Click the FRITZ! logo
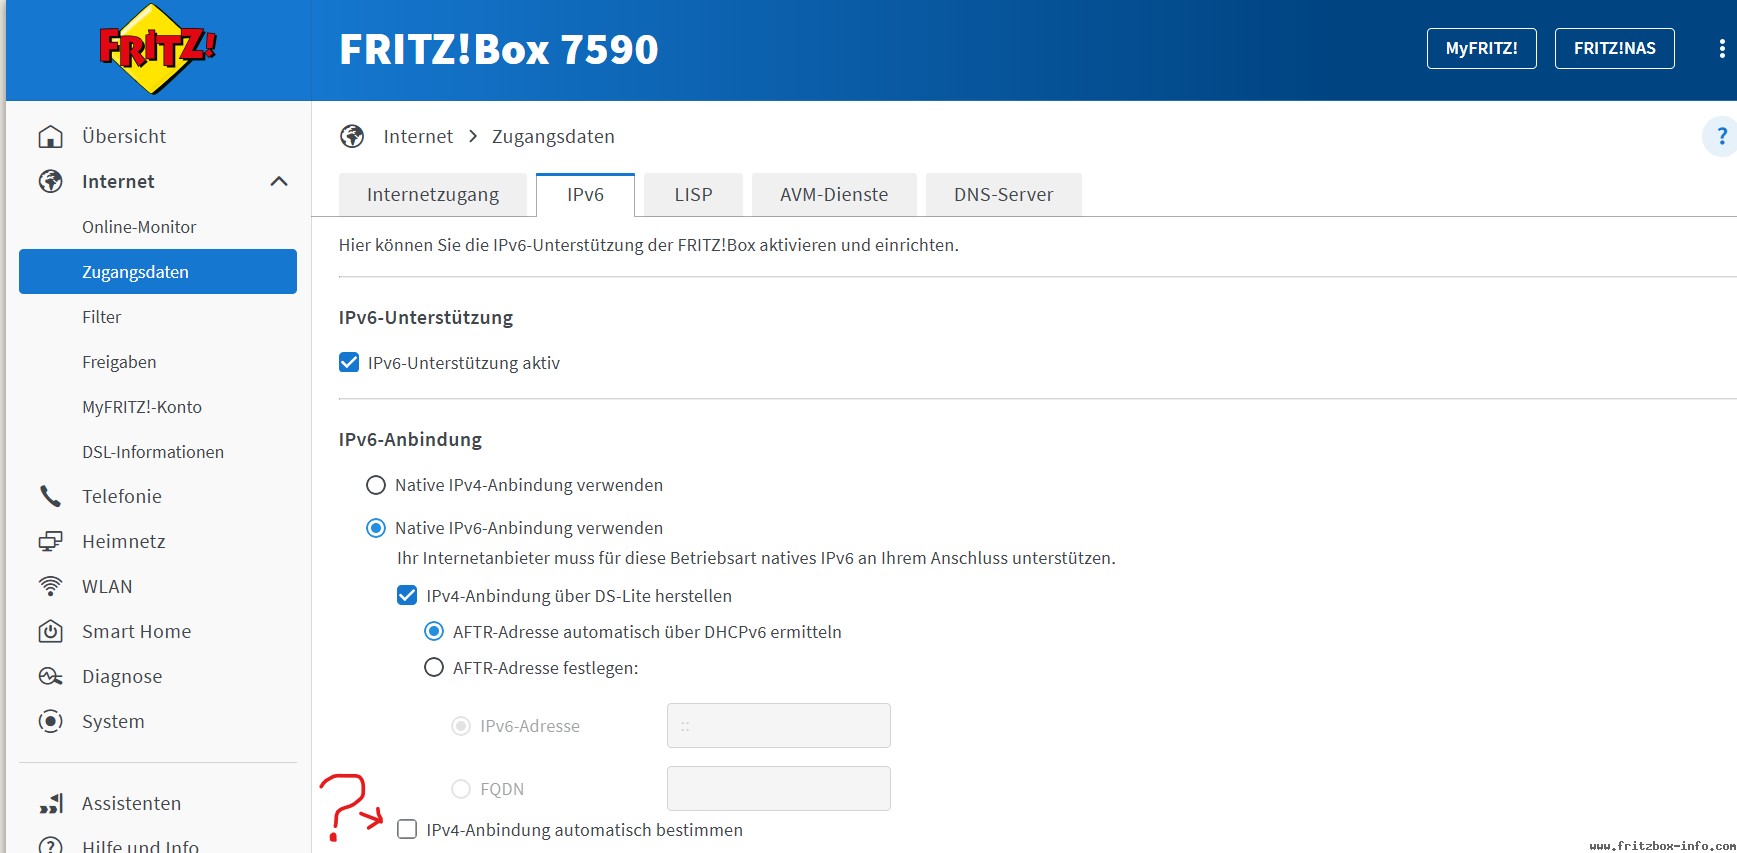1737x853 pixels. point(157,49)
